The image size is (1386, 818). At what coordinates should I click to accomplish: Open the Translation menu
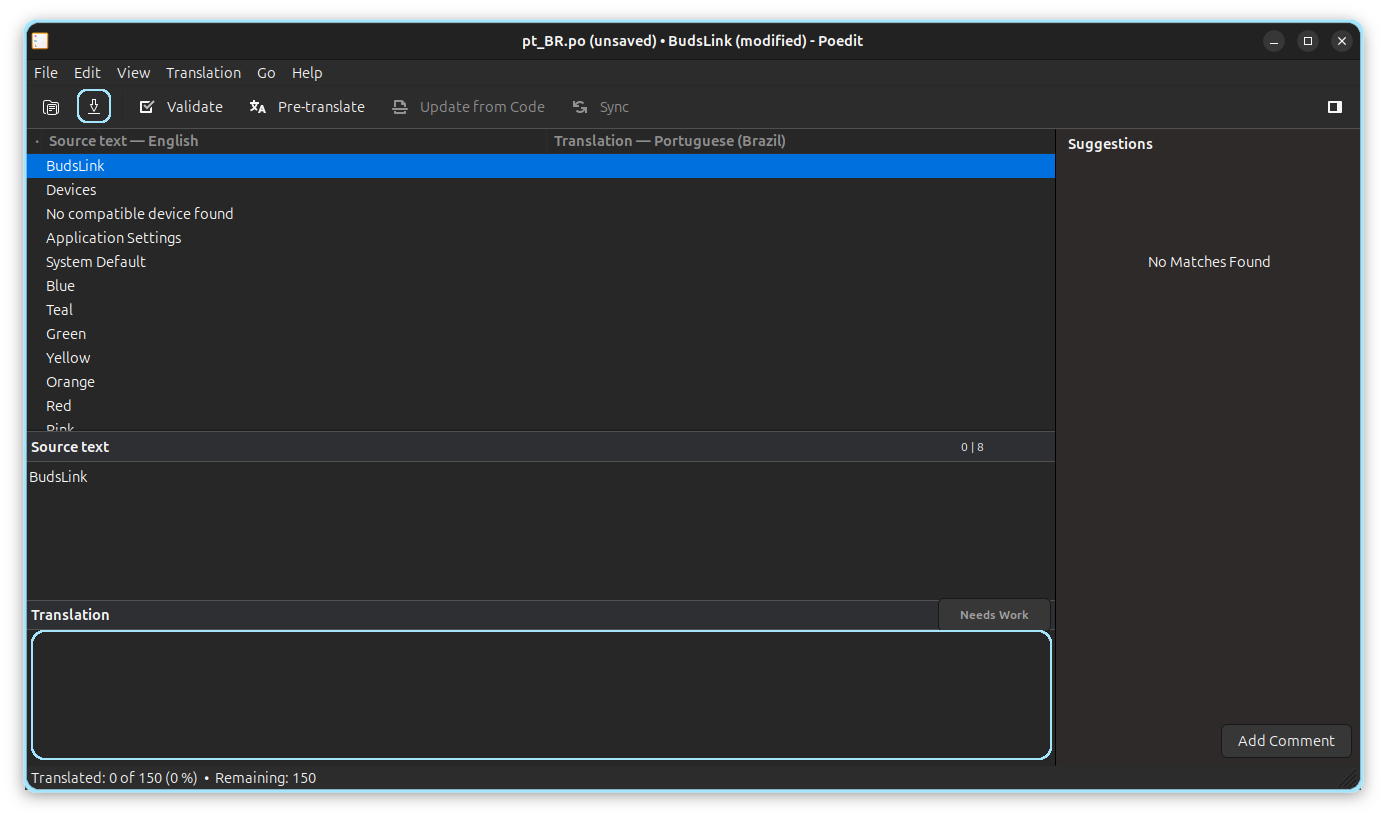coord(203,73)
